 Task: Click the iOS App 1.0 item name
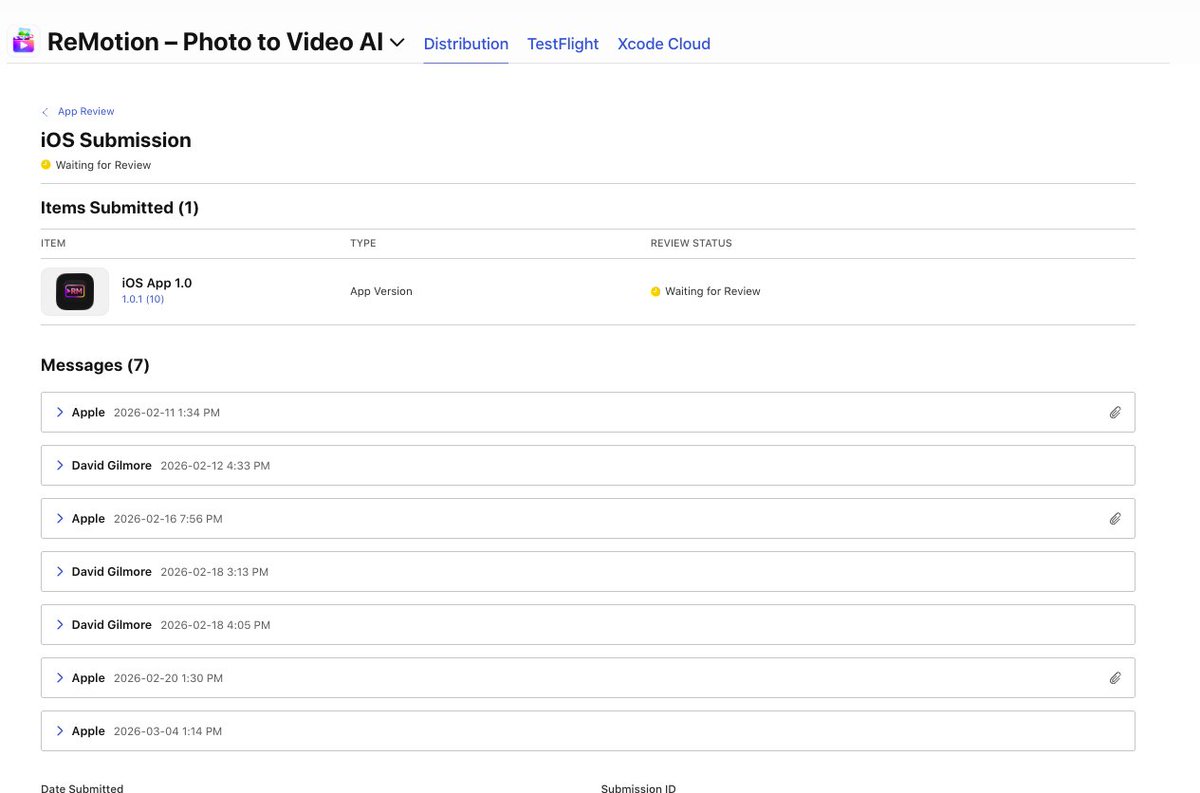(x=157, y=283)
